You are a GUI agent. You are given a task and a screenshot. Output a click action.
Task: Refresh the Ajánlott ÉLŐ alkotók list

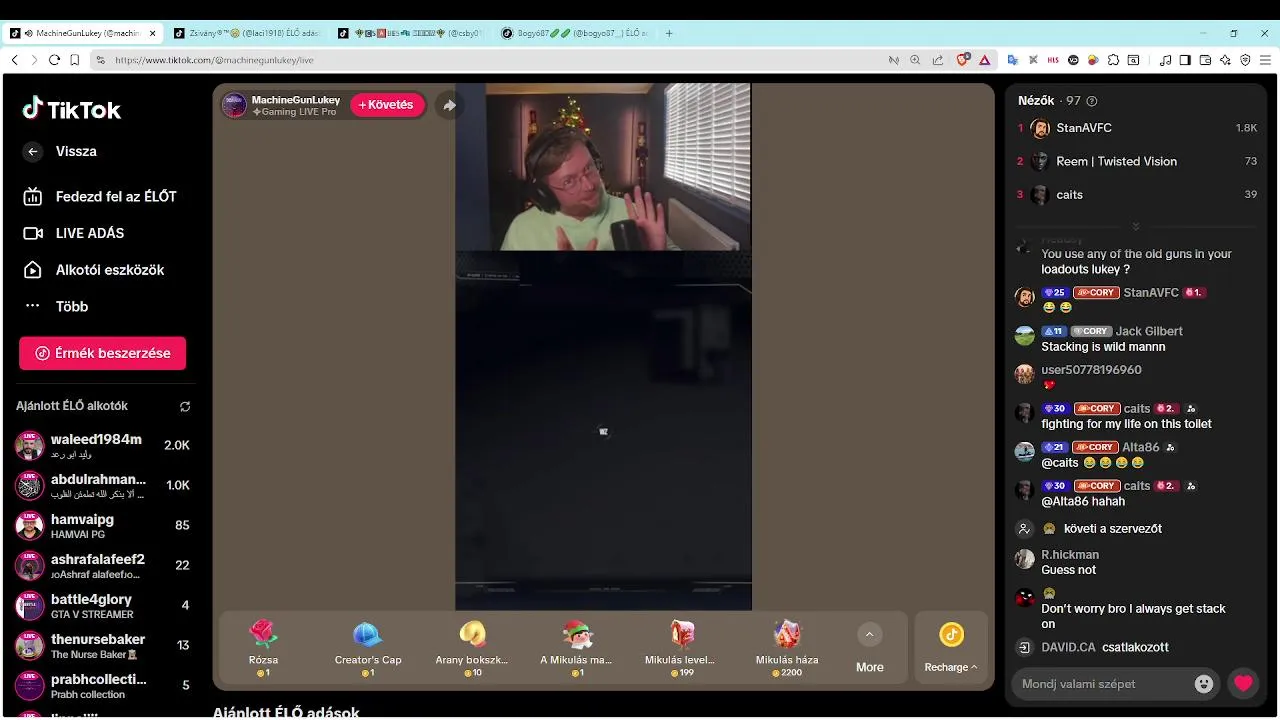(x=185, y=406)
